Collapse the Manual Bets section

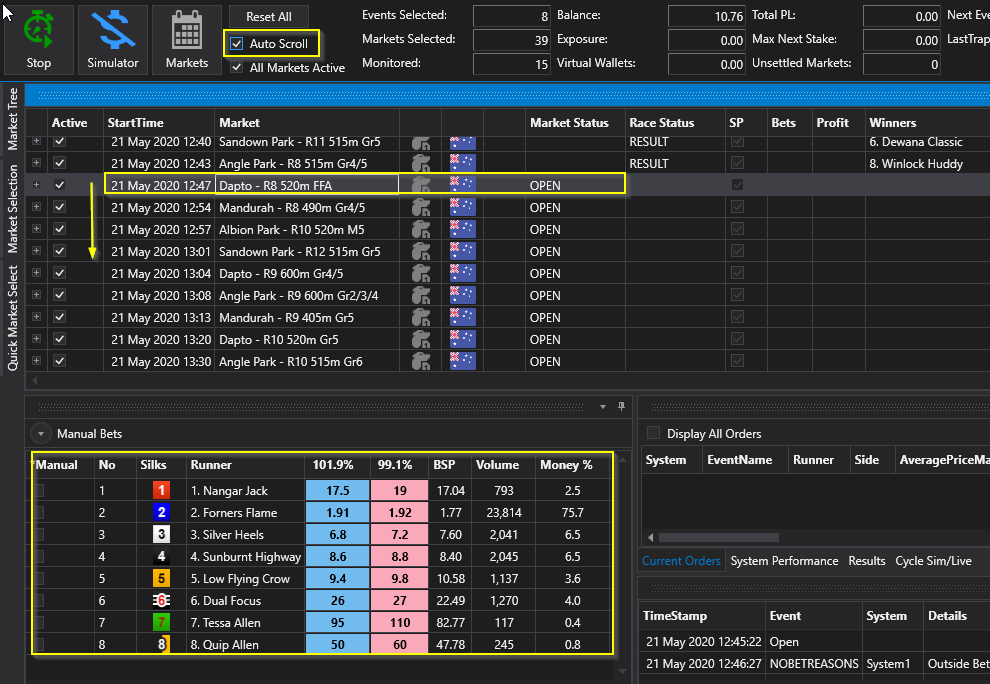tap(41, 433)
